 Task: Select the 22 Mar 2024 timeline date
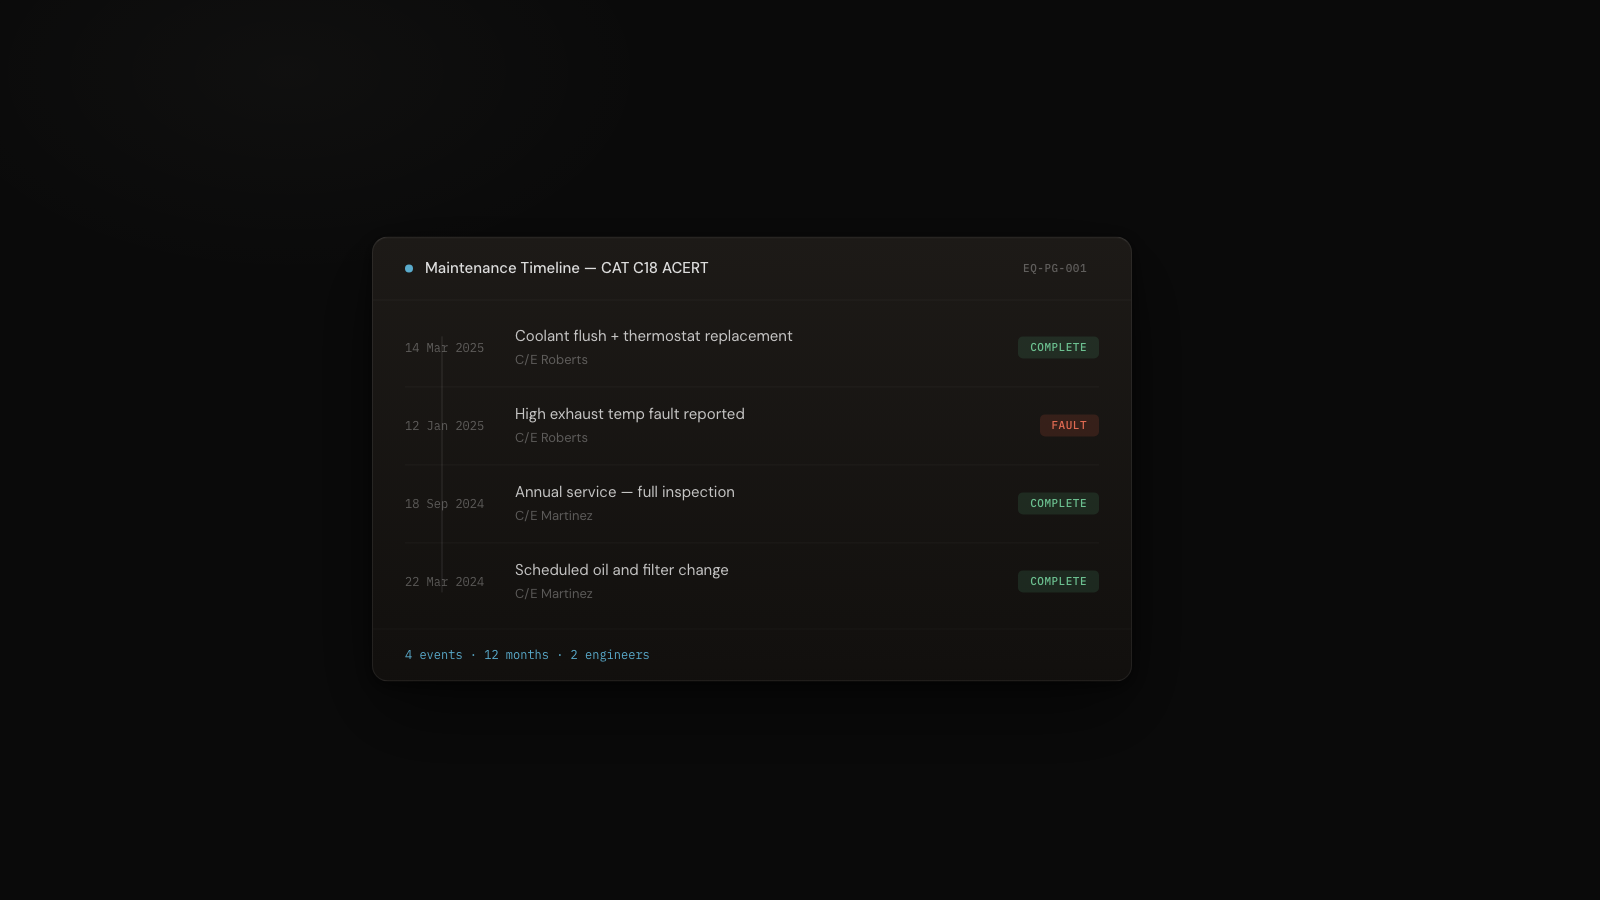pyautogui.click(x=444, y=582)
